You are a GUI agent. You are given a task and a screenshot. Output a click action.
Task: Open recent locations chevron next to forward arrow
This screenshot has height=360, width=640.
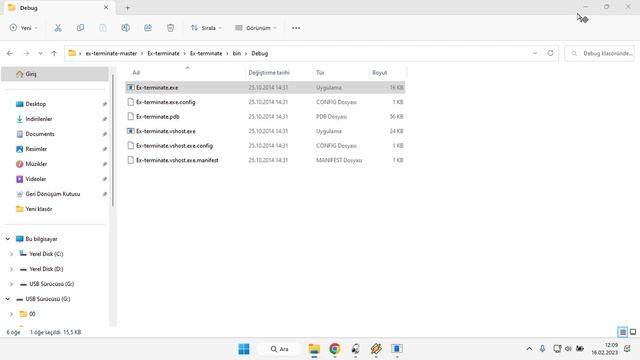pyautogui.click(x=40, y=53)
